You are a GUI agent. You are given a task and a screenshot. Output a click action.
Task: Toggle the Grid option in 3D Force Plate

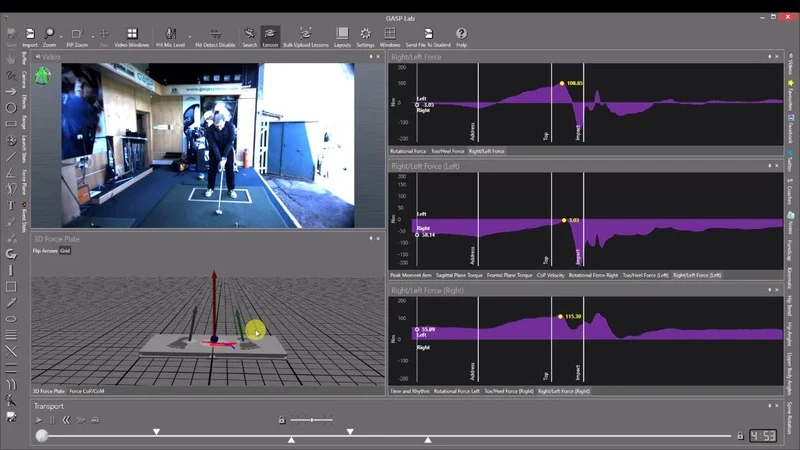coord(65,251)
